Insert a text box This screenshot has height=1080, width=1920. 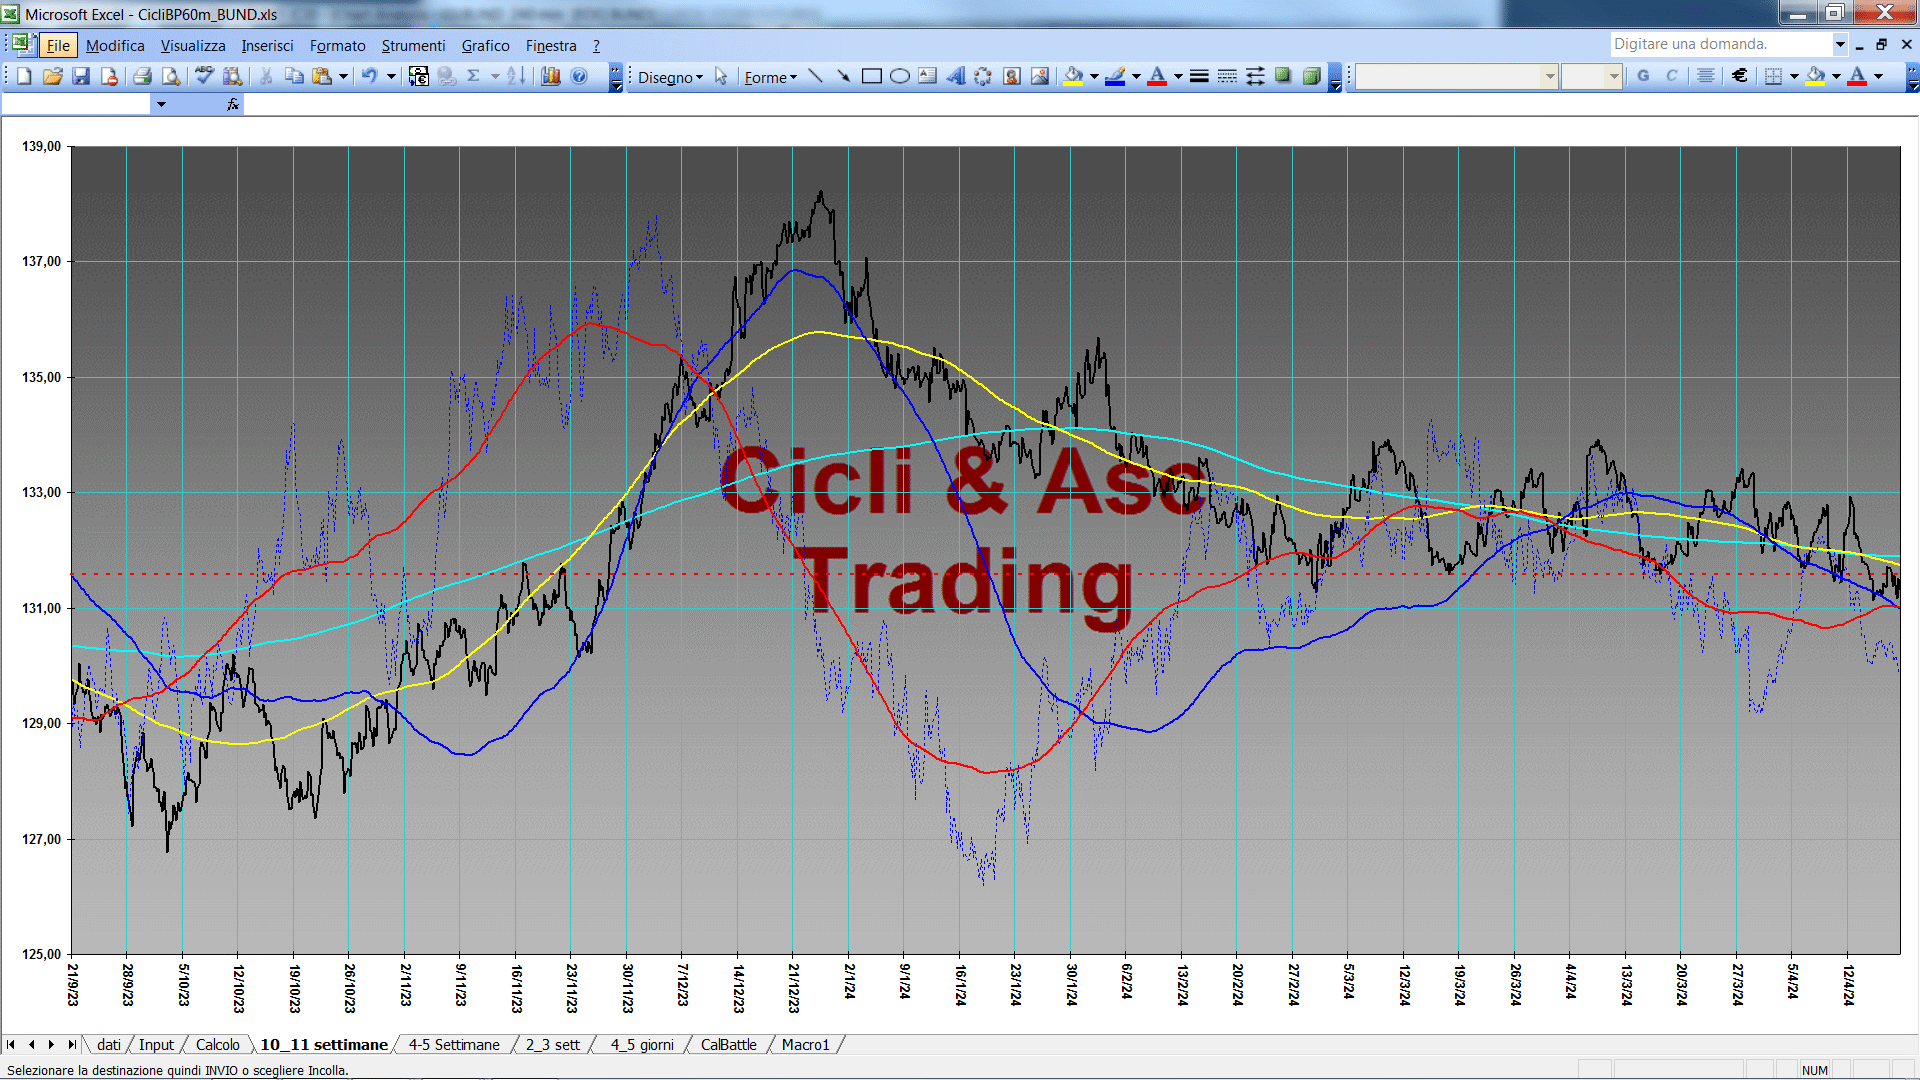[x=928, y=76]
